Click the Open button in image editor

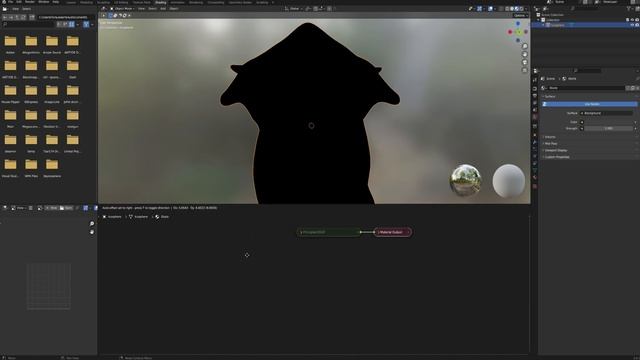(67, 208)
